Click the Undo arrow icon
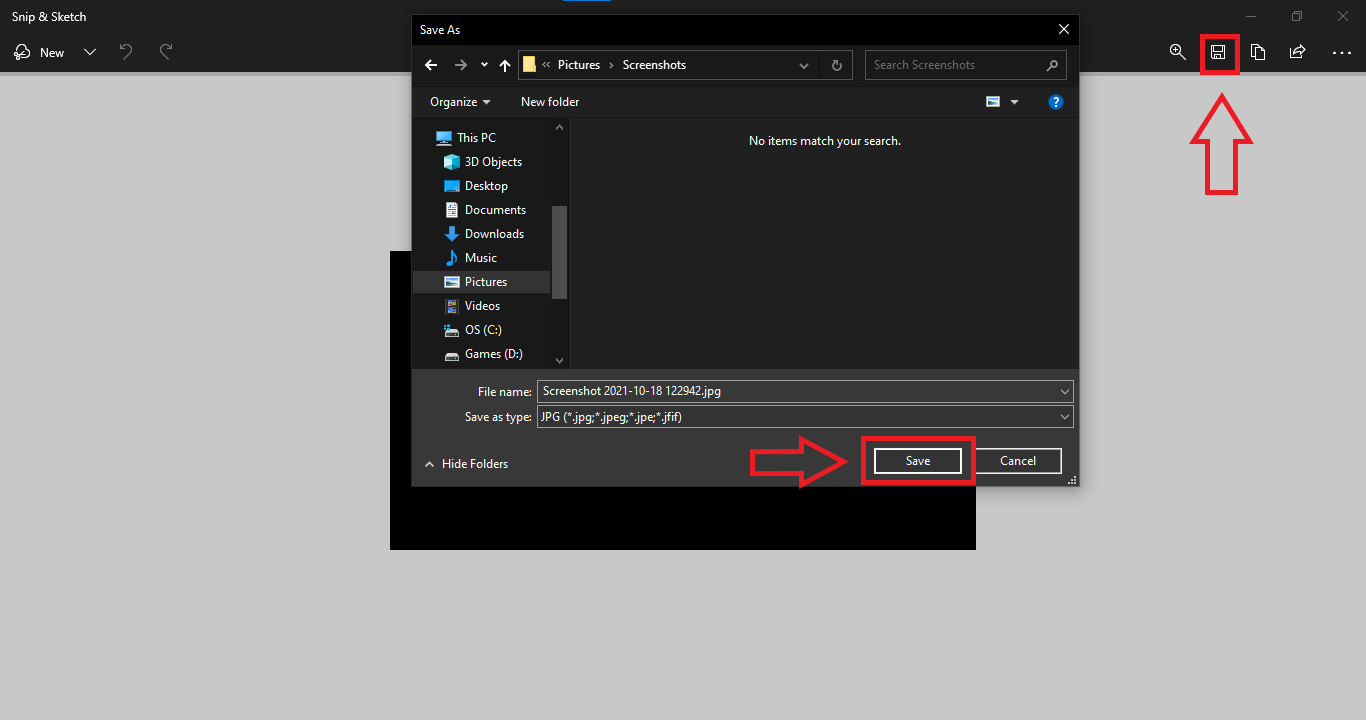 126,52
